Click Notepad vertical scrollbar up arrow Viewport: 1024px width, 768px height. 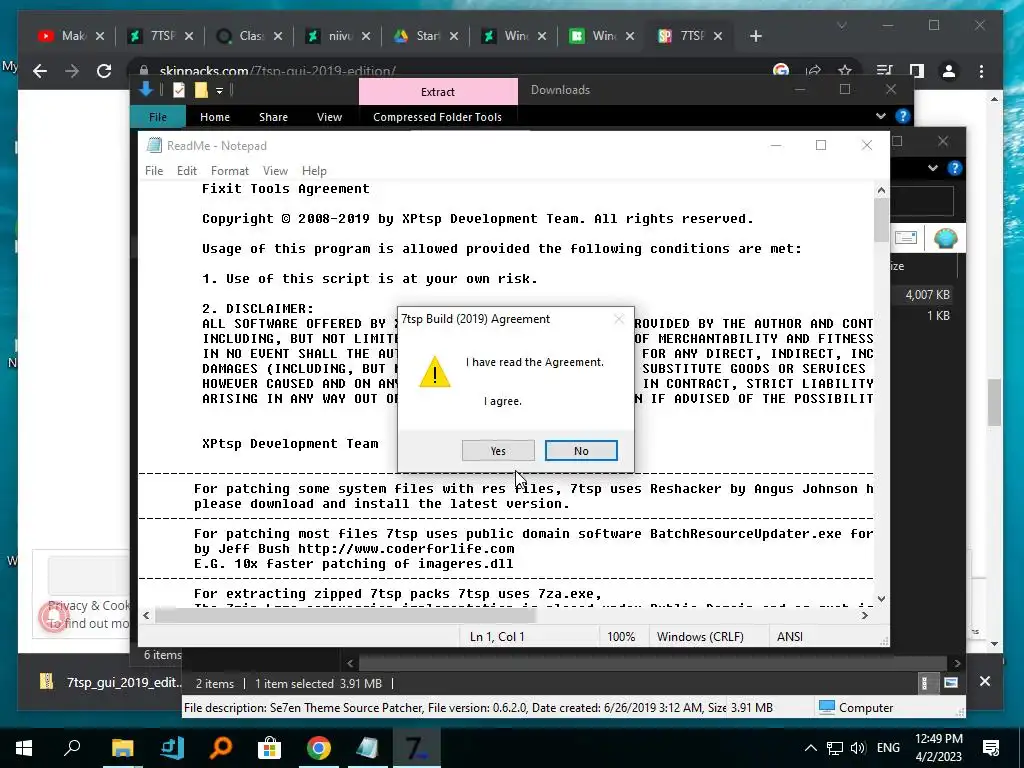click(881, 190)
